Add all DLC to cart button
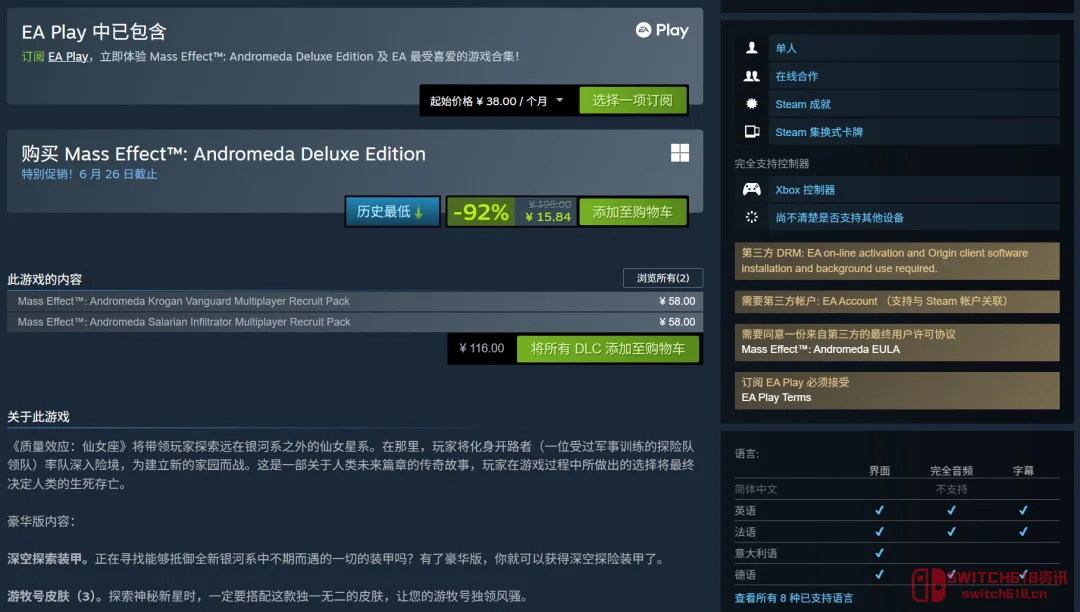This screenshot has height=612, width=1080. pyautogui.click(x=608, y=349)
